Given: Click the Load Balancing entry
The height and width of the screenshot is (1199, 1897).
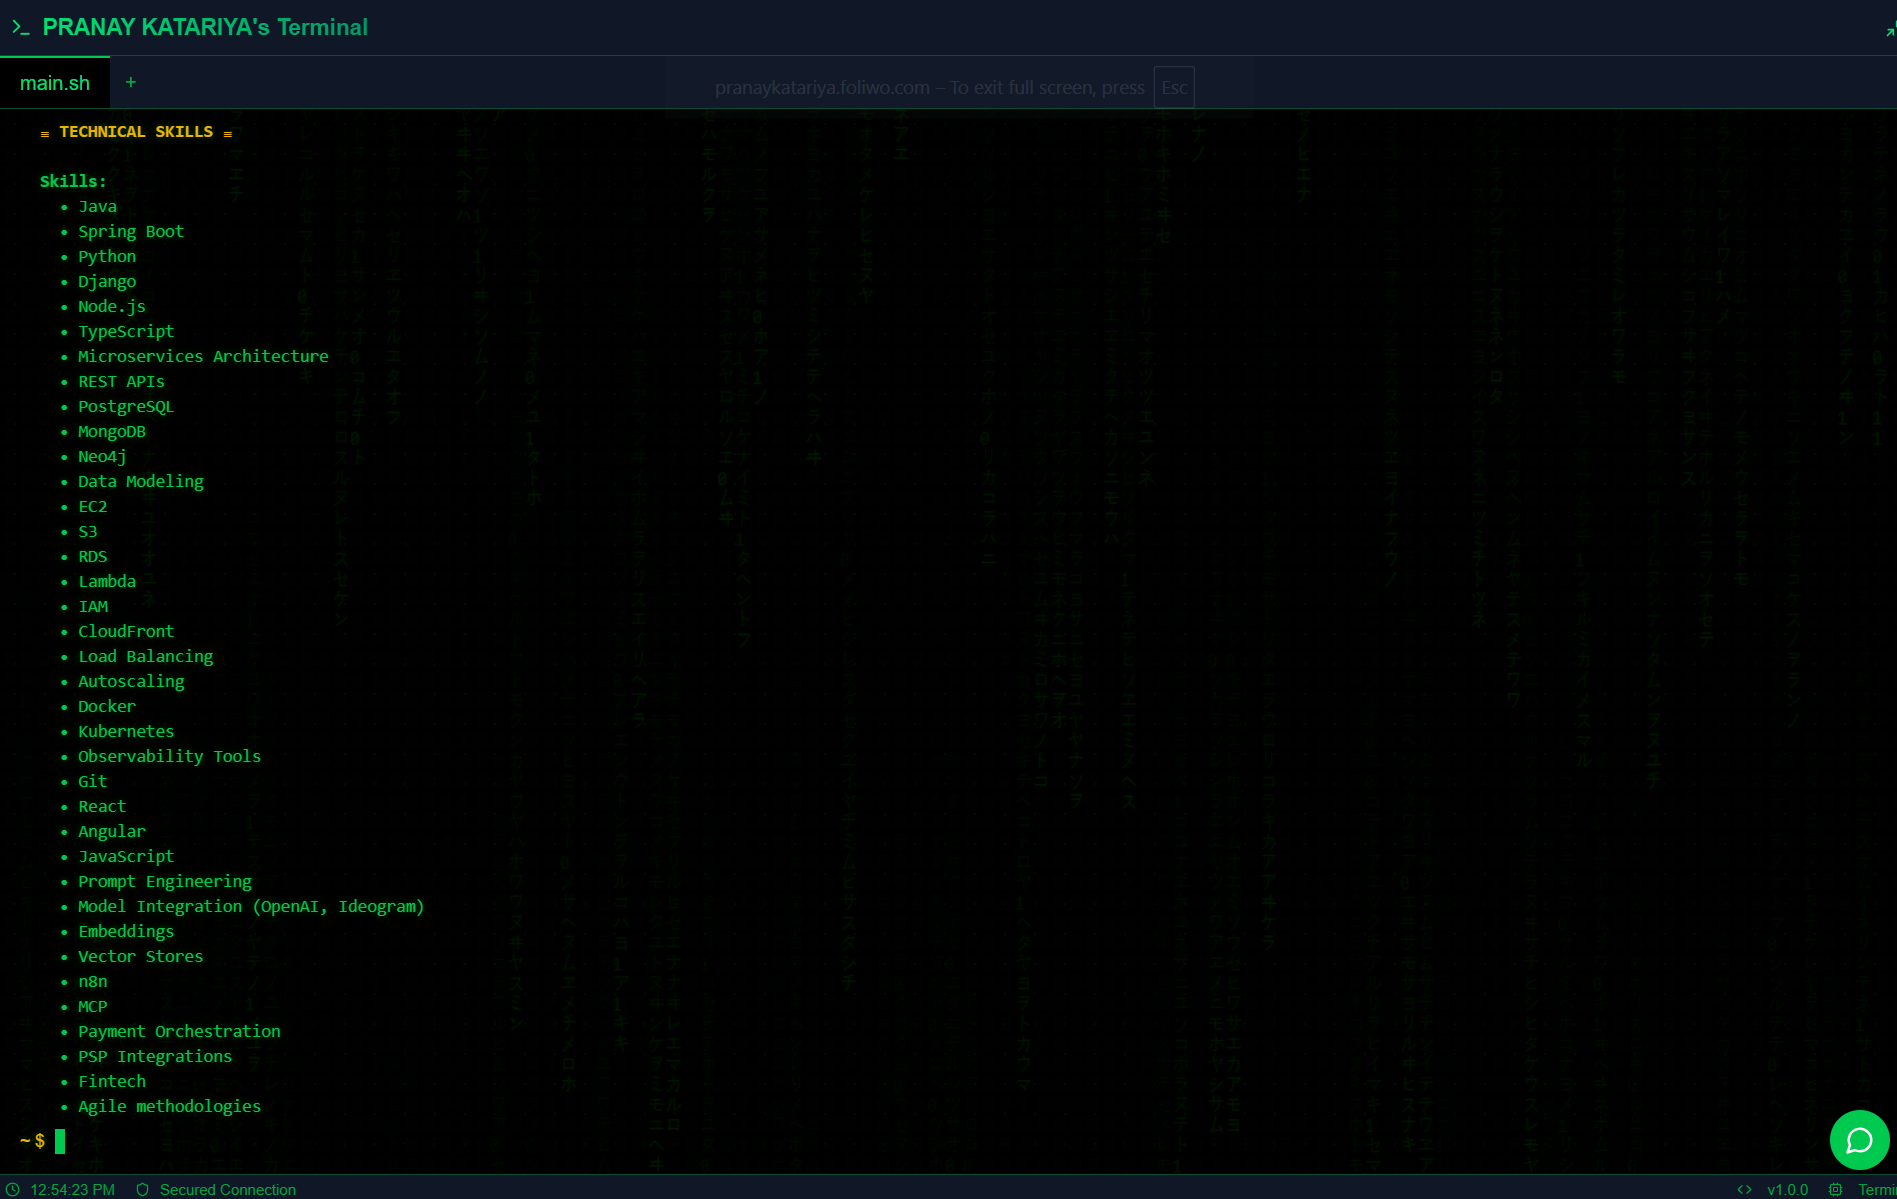Looking at the screenshot, I should click(146, 656).
